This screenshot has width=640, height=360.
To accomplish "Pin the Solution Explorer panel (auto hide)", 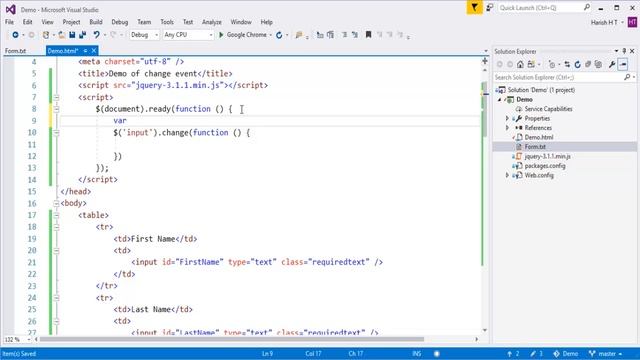I will point(624,51).
